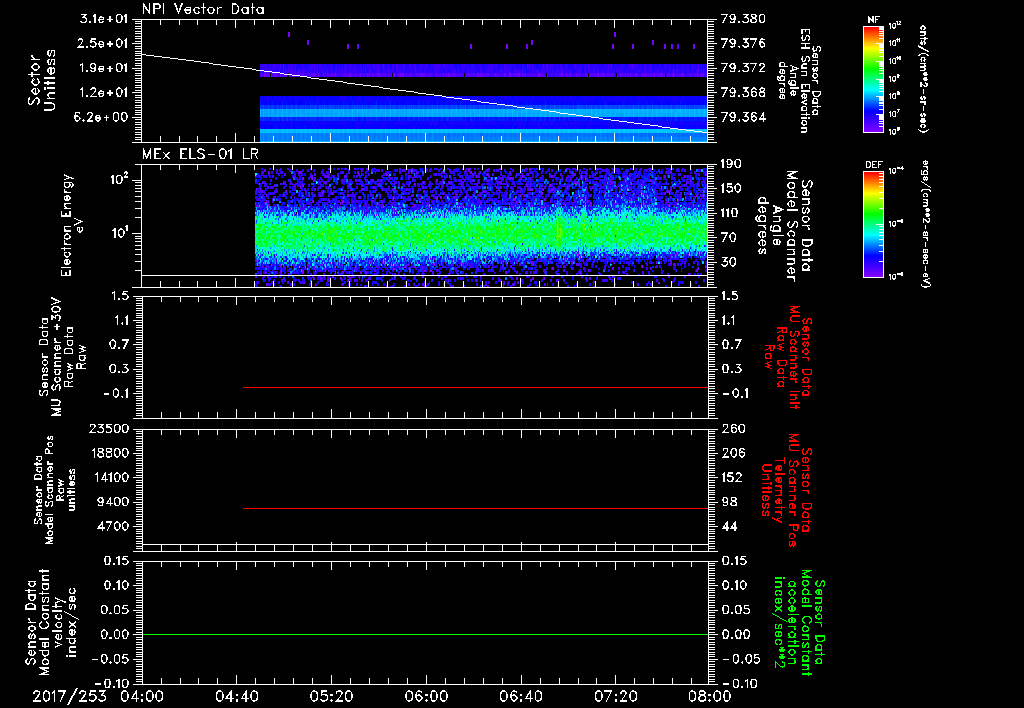
Task: Click the 'DEF' label above the color bar
Action: coord(873,165)
